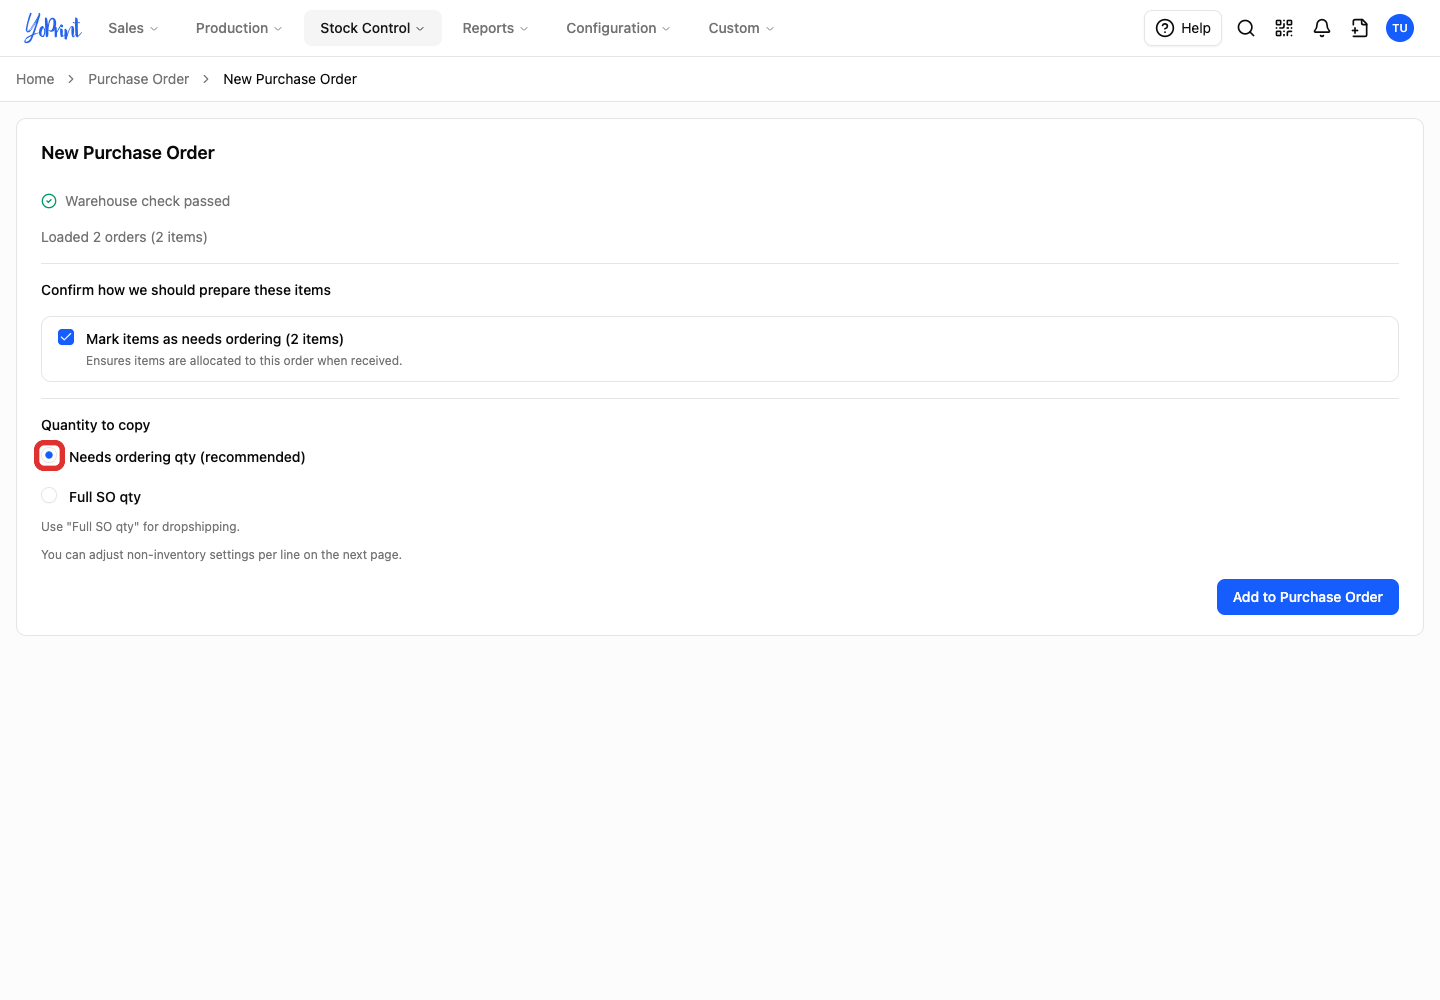
Task: Open the TU user avatar menu
Action: click(x=1400, y=28)
